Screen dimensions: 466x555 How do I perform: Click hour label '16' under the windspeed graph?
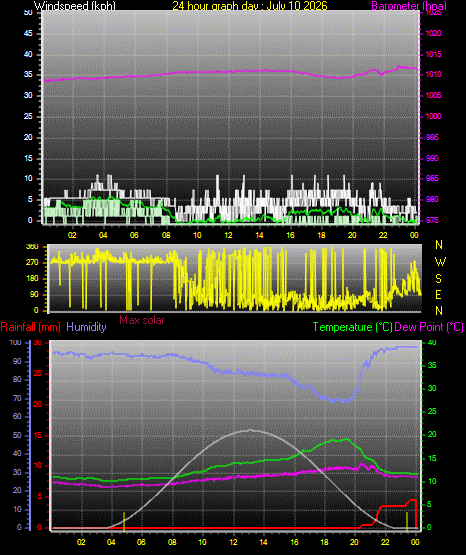coord(290,235)
